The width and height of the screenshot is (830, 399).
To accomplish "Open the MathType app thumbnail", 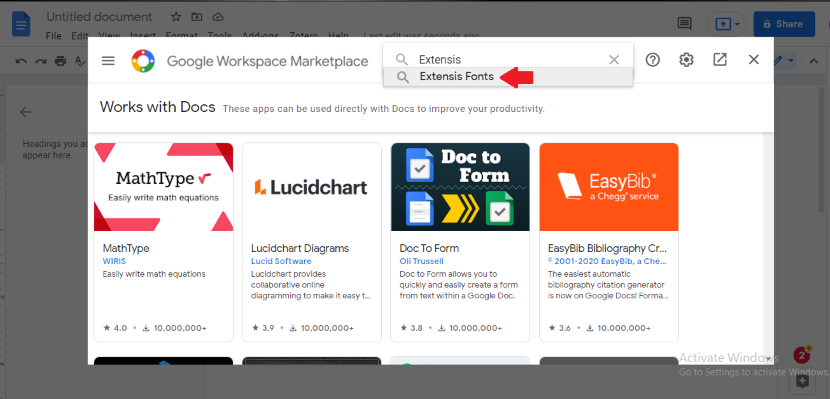I will click(164, 187).
